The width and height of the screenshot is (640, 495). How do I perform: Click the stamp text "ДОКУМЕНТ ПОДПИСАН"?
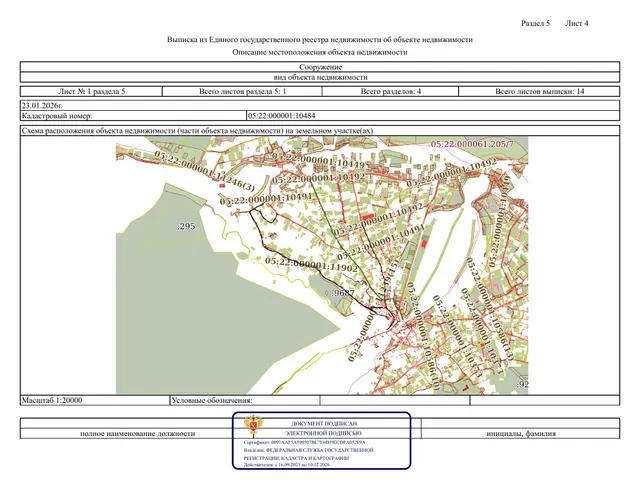(324, 424)
